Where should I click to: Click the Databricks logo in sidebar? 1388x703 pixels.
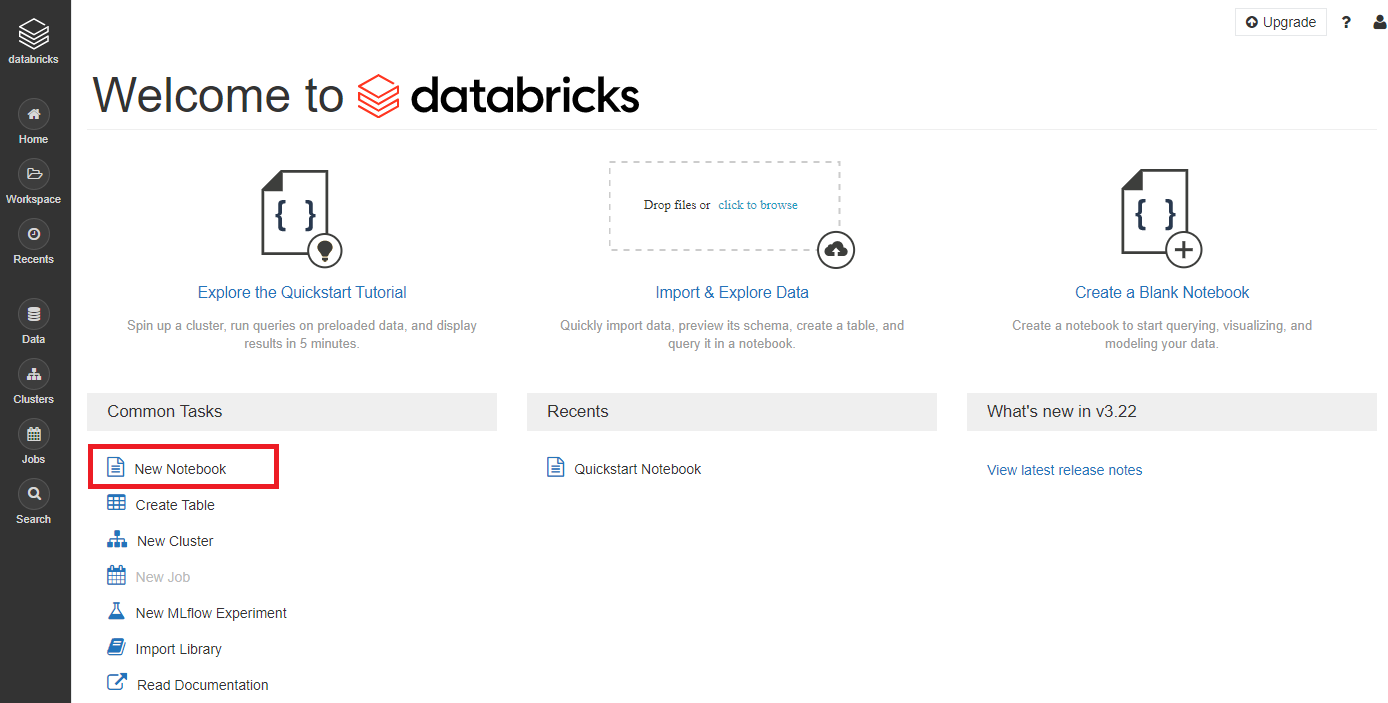coord(33,42)
